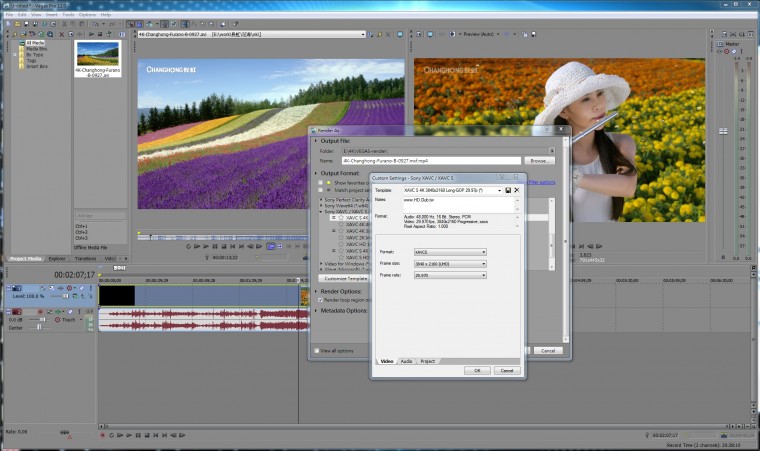Click the 4K-Changhong-Furano media thumbnail
The image size is (760, 451).
[x=97, y=54]
